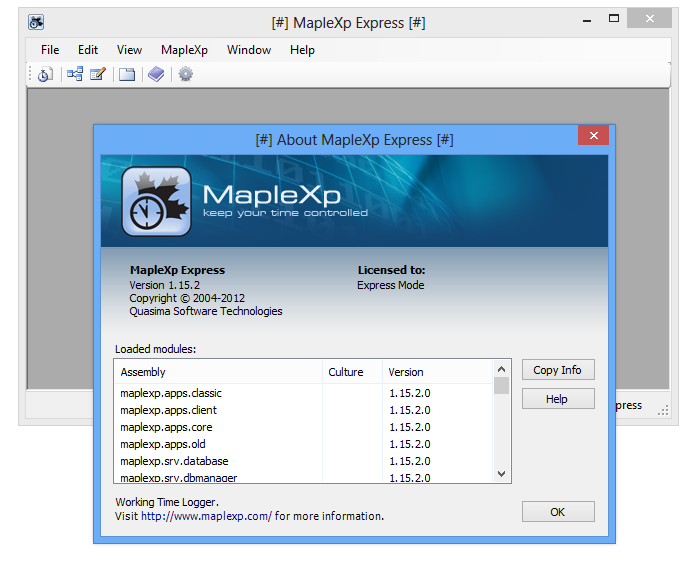Viewport: 687px width, 584px height.
Task: Click the stopwatch document toolbar icon
Action: click(x=45, y=74)
